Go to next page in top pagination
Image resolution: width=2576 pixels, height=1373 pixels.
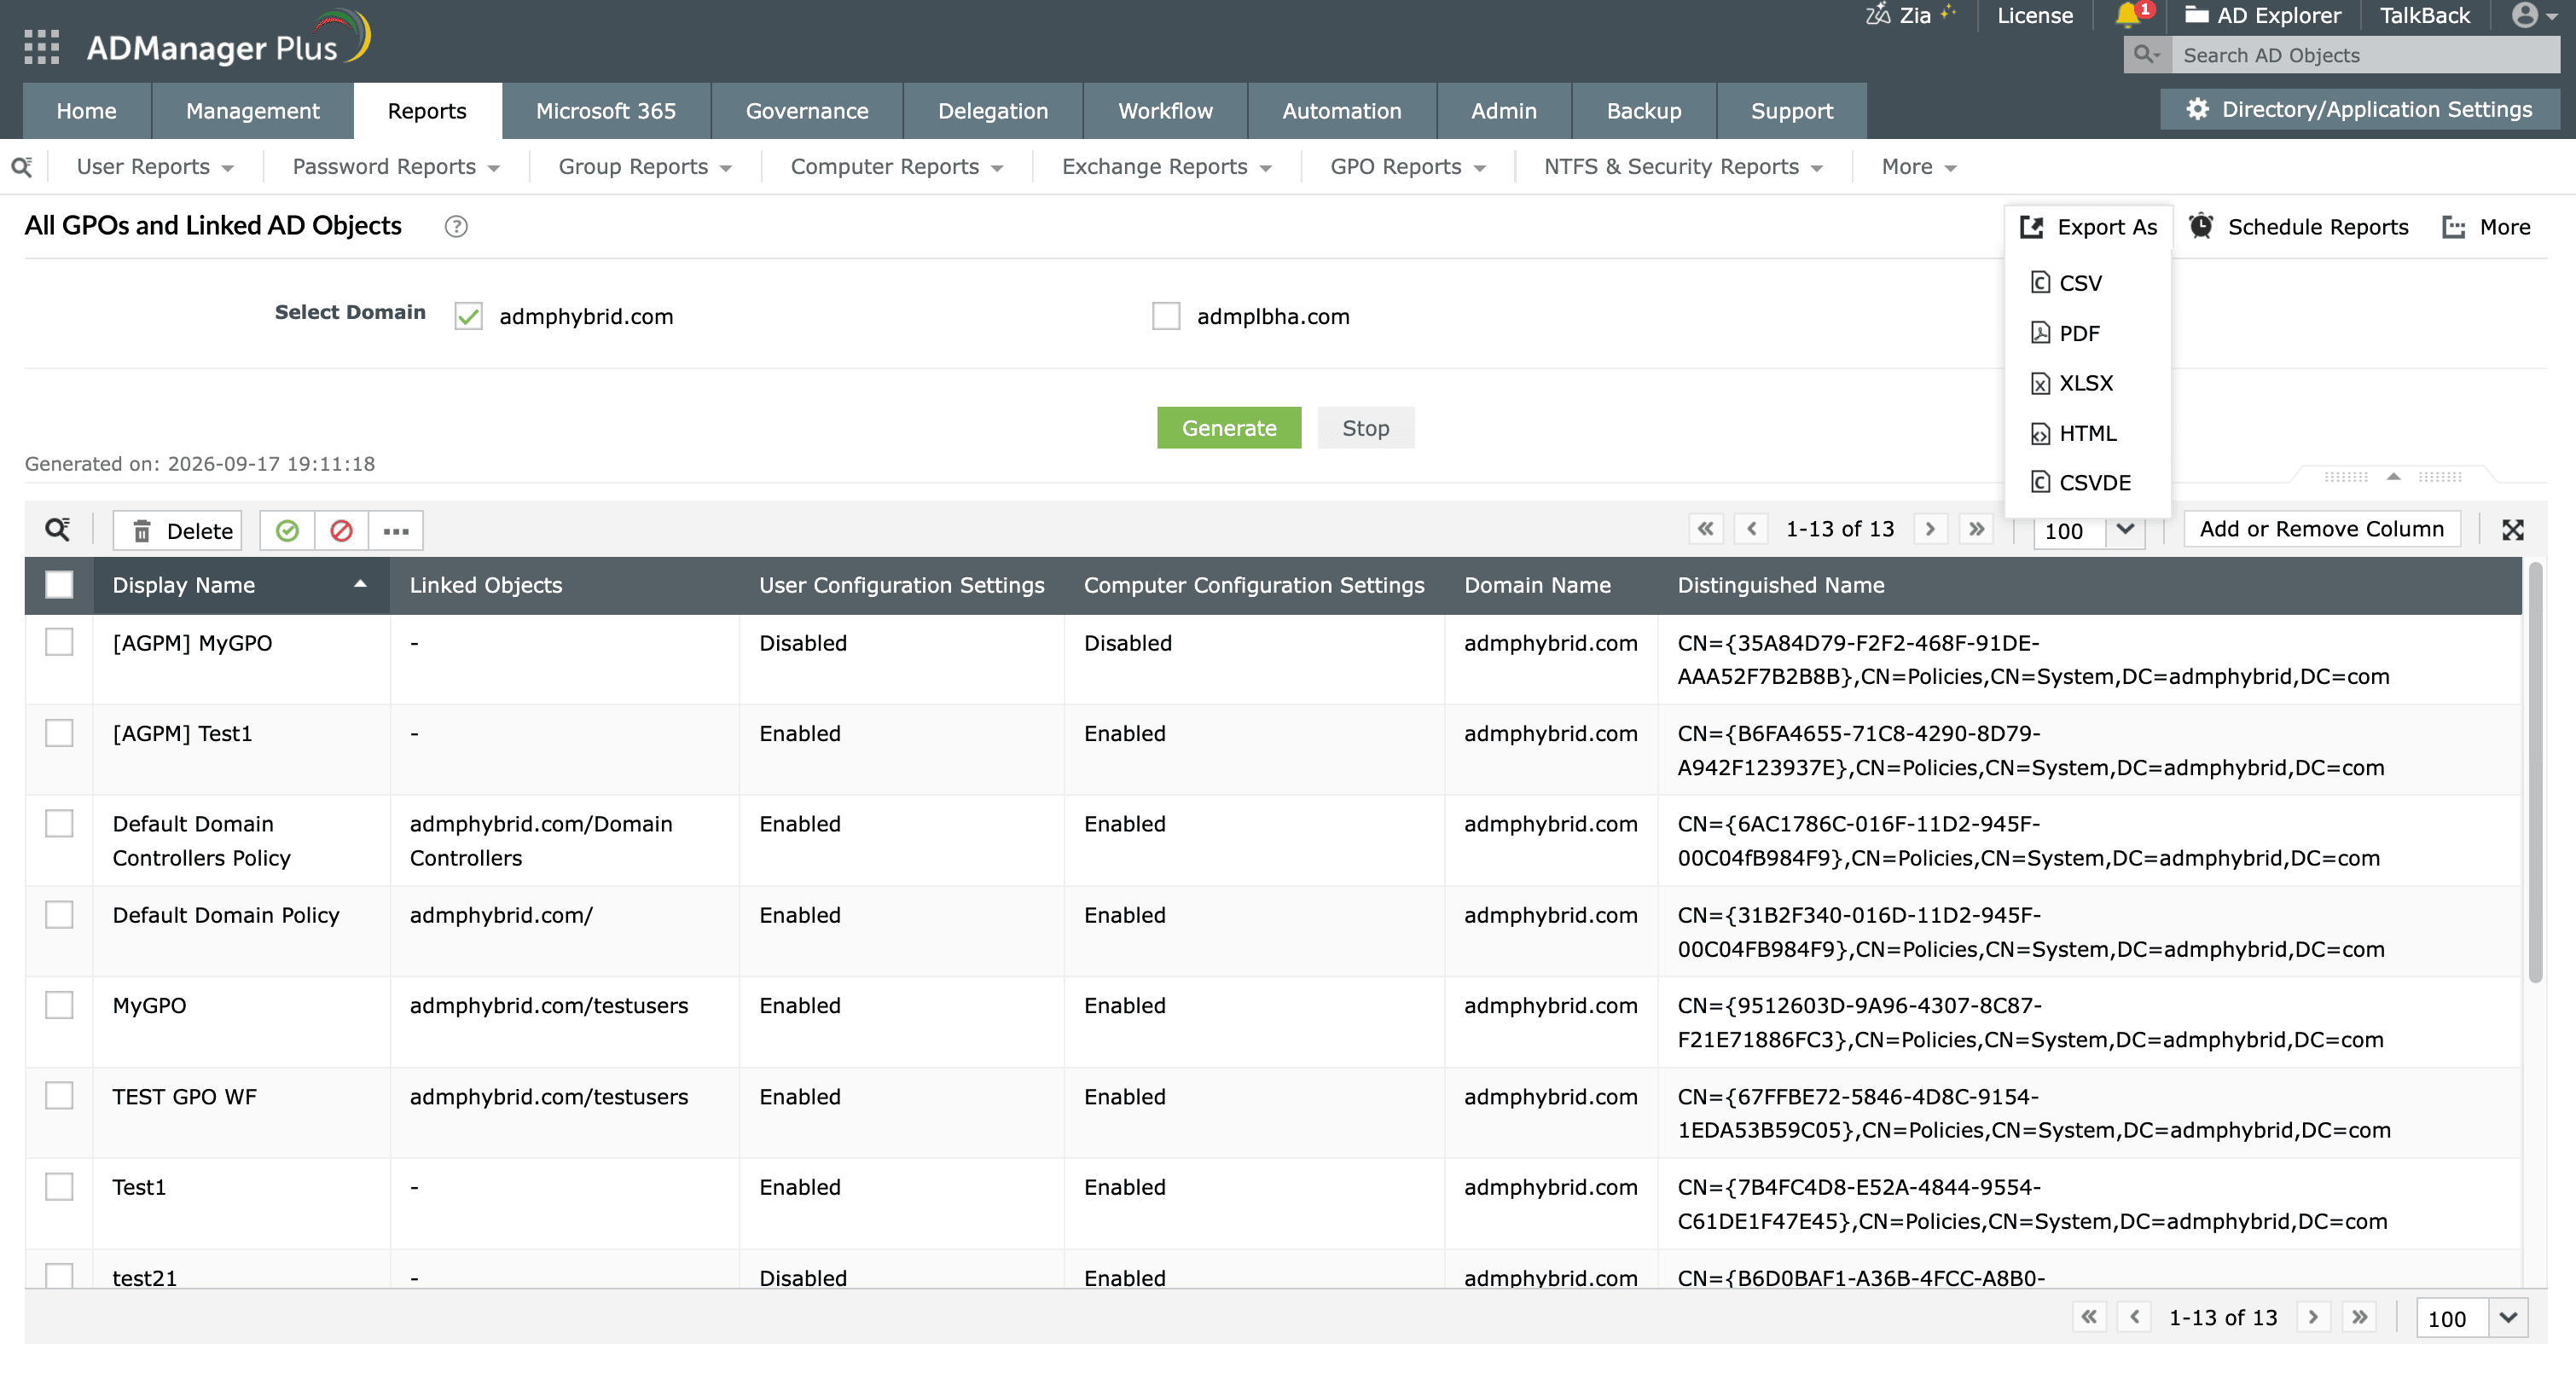(x=1930, y=528)
